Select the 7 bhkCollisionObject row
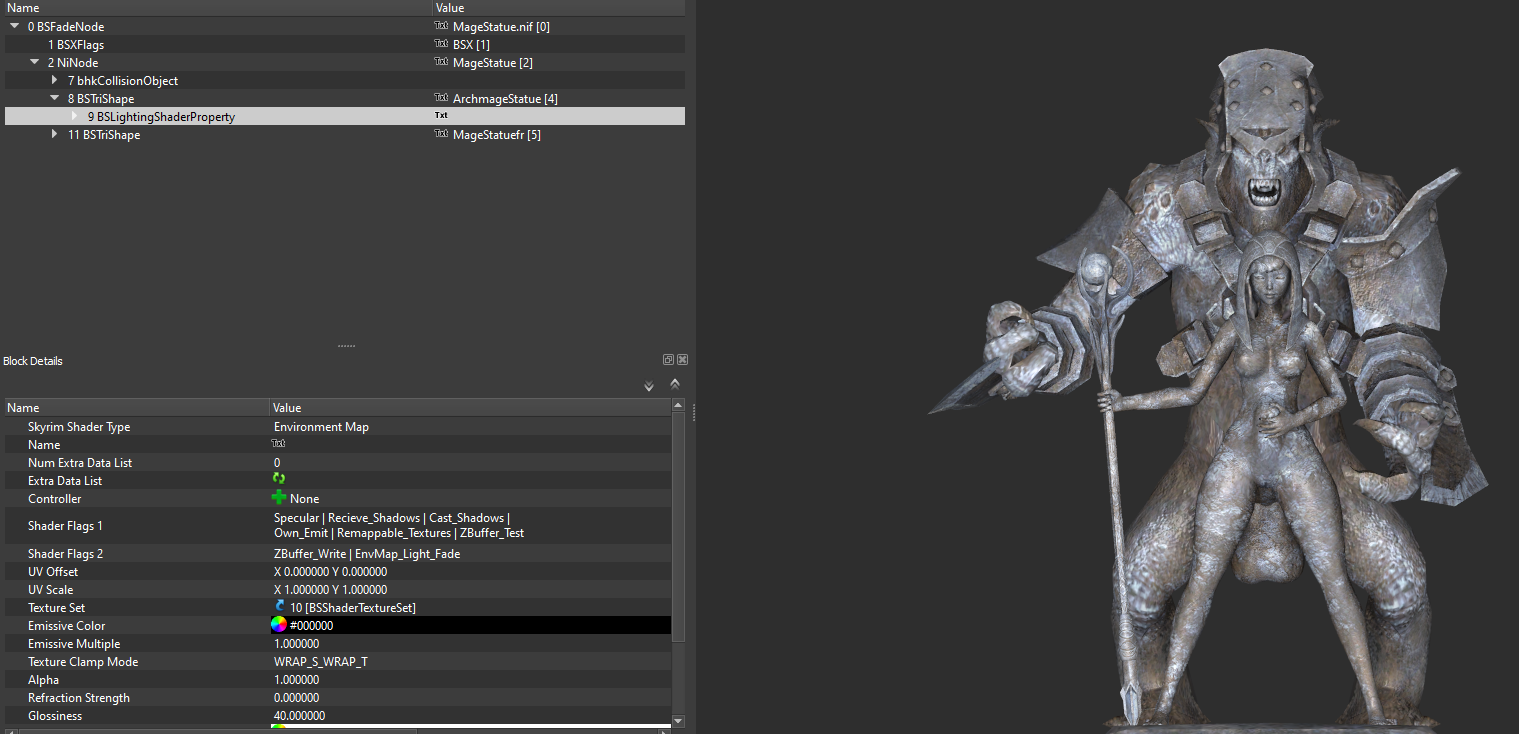This screenshot has width=1519, height=734. (x=345, y=80)
